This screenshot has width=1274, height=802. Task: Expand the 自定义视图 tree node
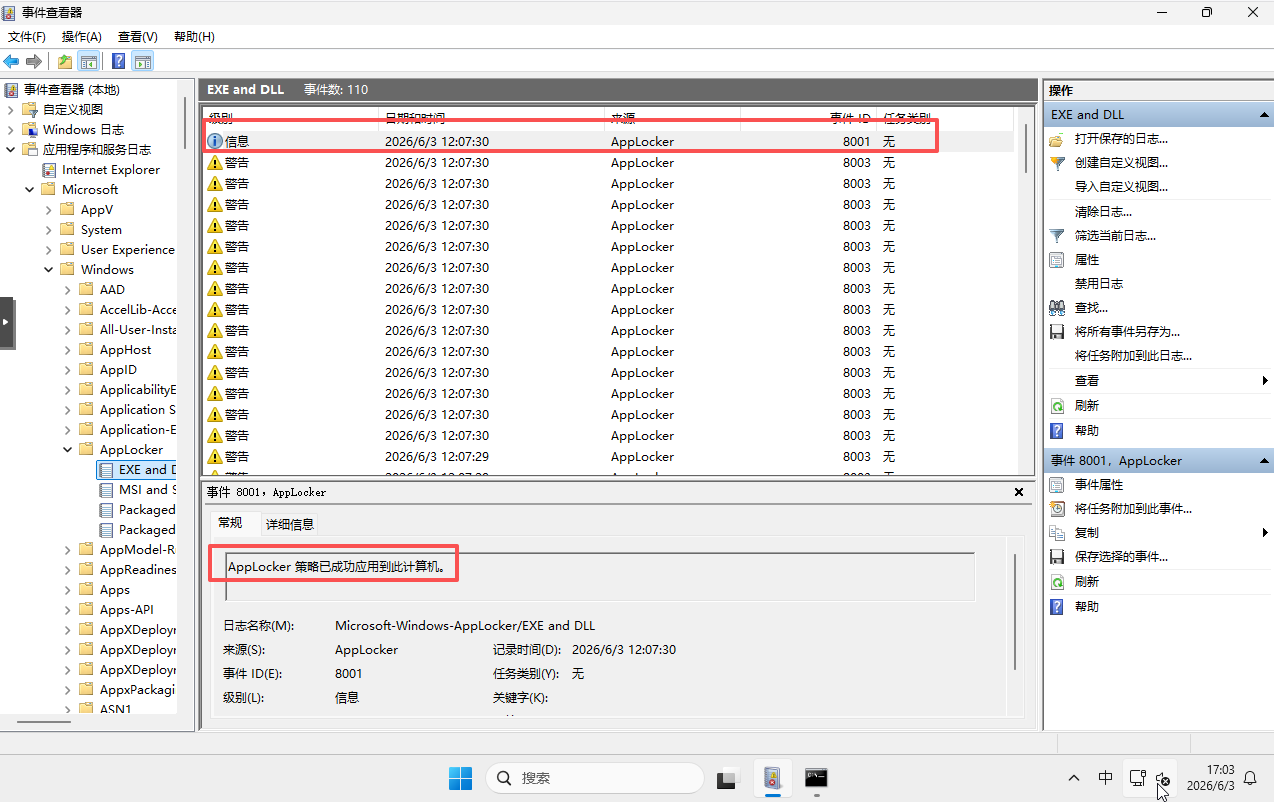click(11, 110)
